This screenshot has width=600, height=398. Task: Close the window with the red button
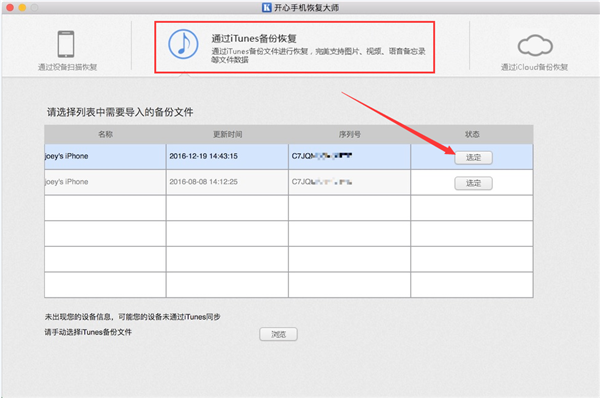click(10, 7)
